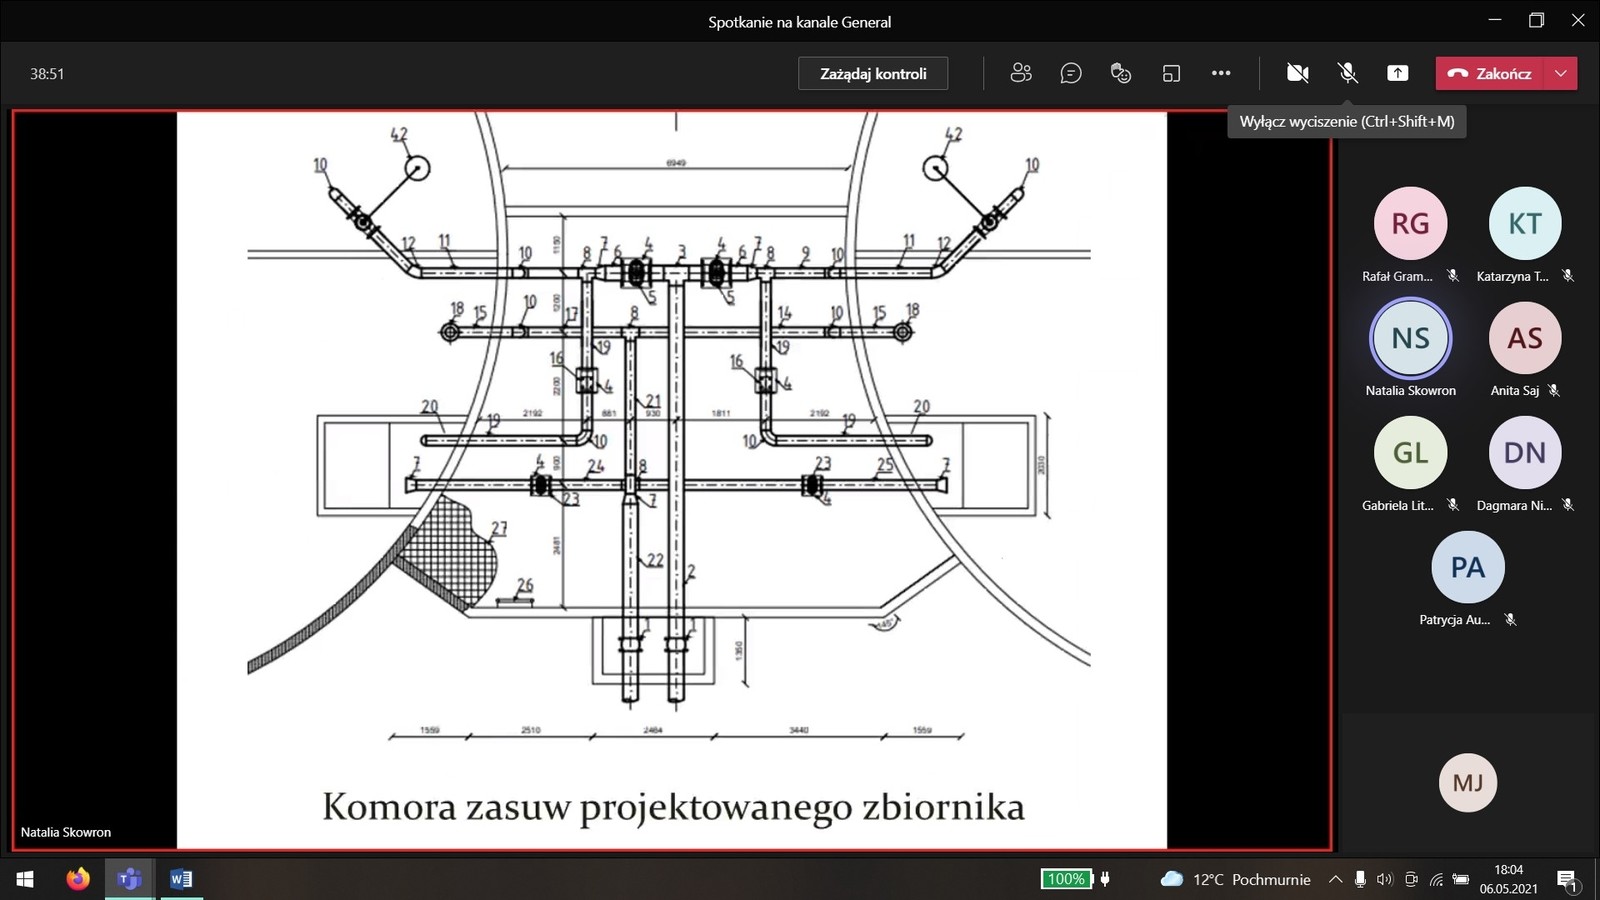The width and height of the screenshot is (1600, 900).
Task: Open the breakout rooms icon
Action: [x=1171, y=73]
